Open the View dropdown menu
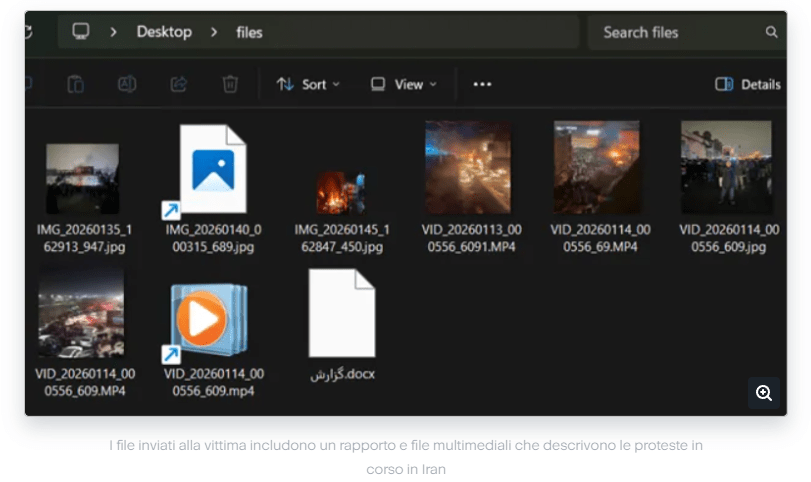Viewport: 811px width, 482px height. [x=404, y=85]
